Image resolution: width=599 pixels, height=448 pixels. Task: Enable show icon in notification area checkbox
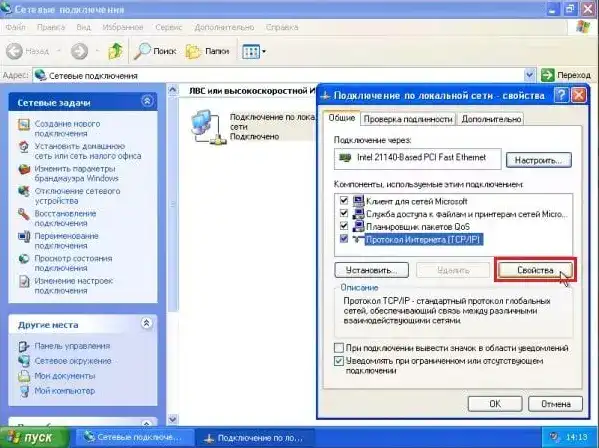(x=339, y=348)
